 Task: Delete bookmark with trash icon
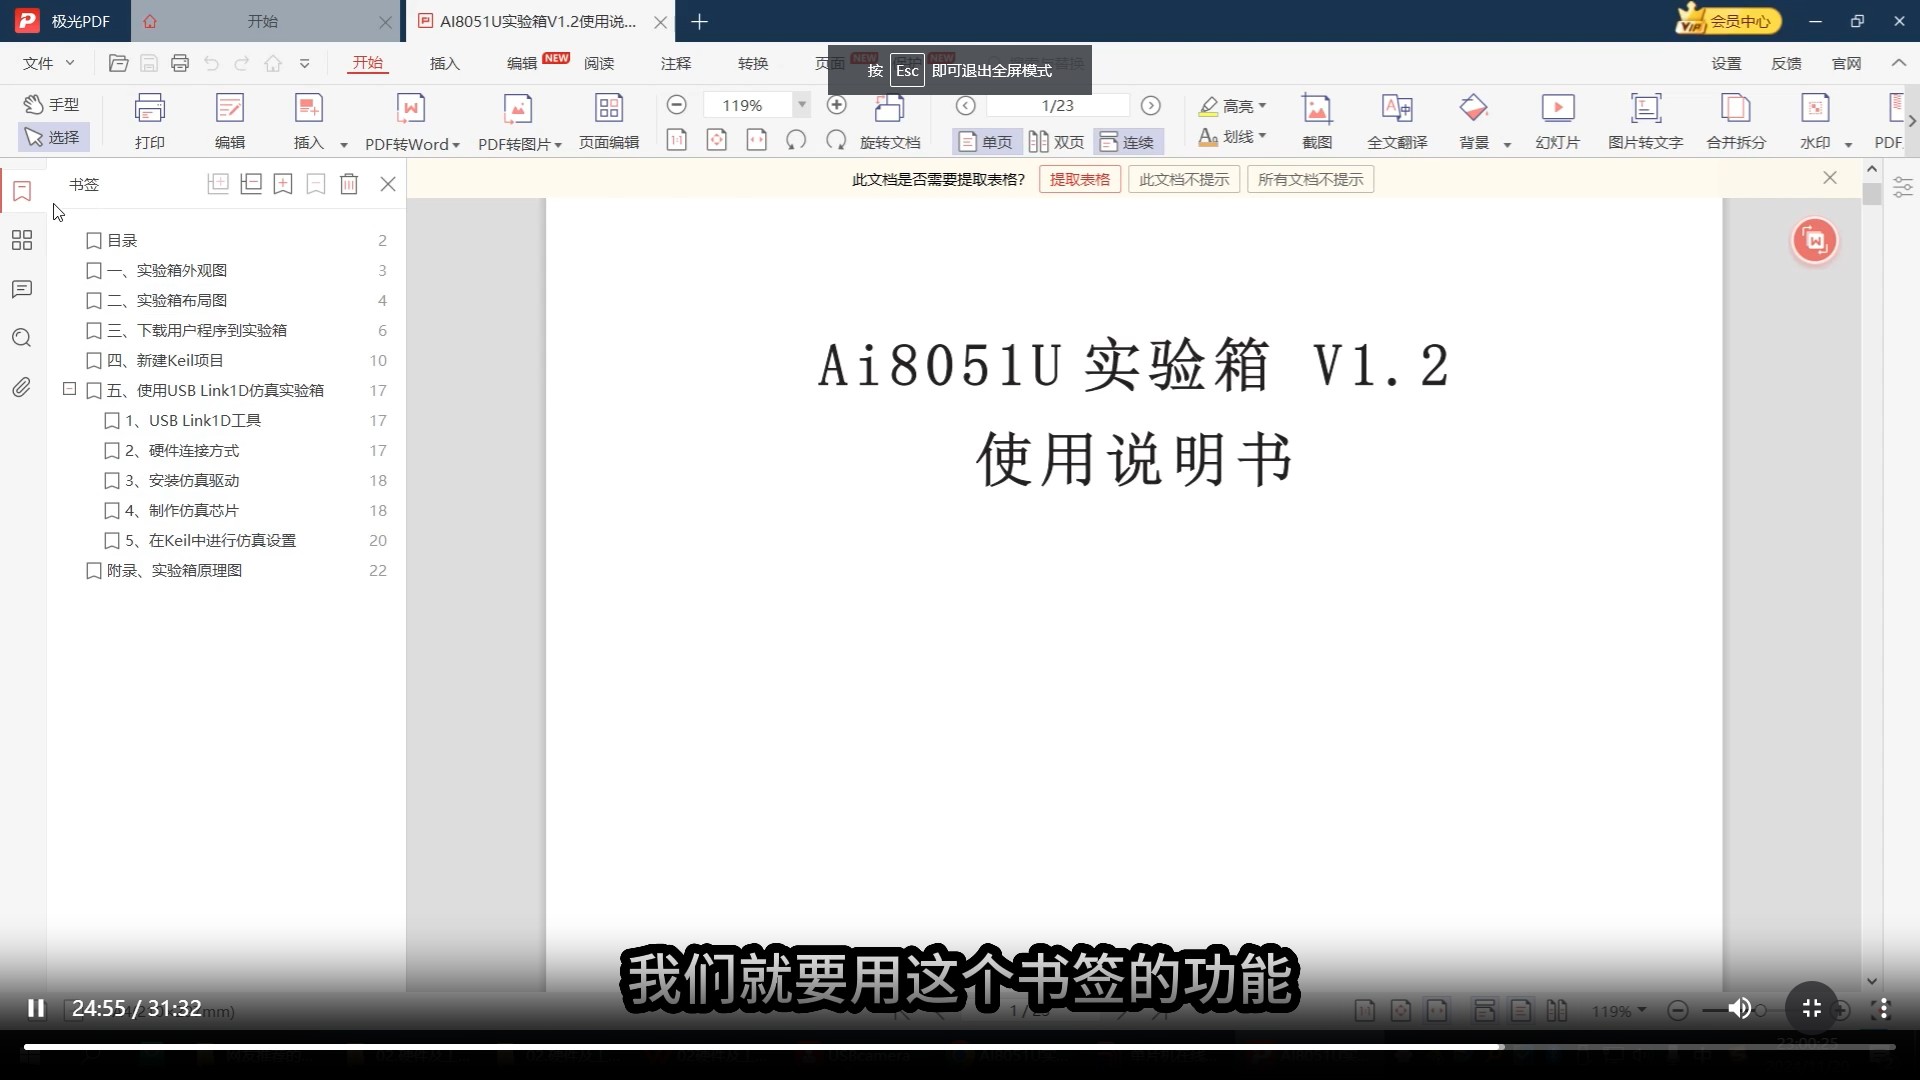pyautogui.click(x=348, y=184)
